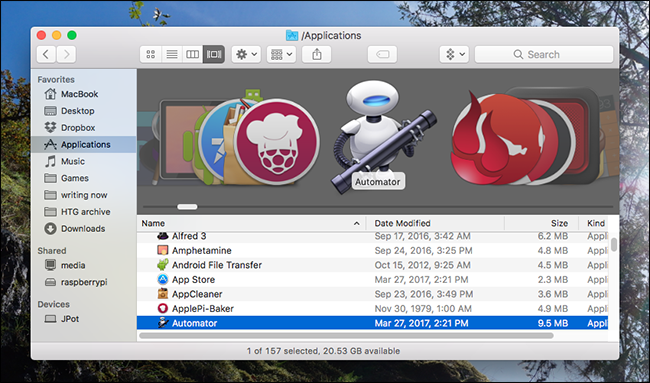Click the ApplePi-Baker chef cover icon
This screenshot has height=383, width=650.
coord(277,142)
